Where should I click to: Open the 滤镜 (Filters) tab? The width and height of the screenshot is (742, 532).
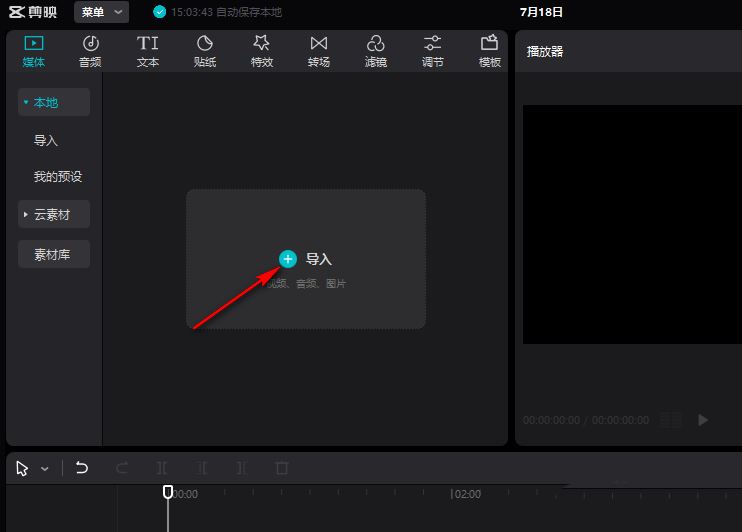[376, 51]
